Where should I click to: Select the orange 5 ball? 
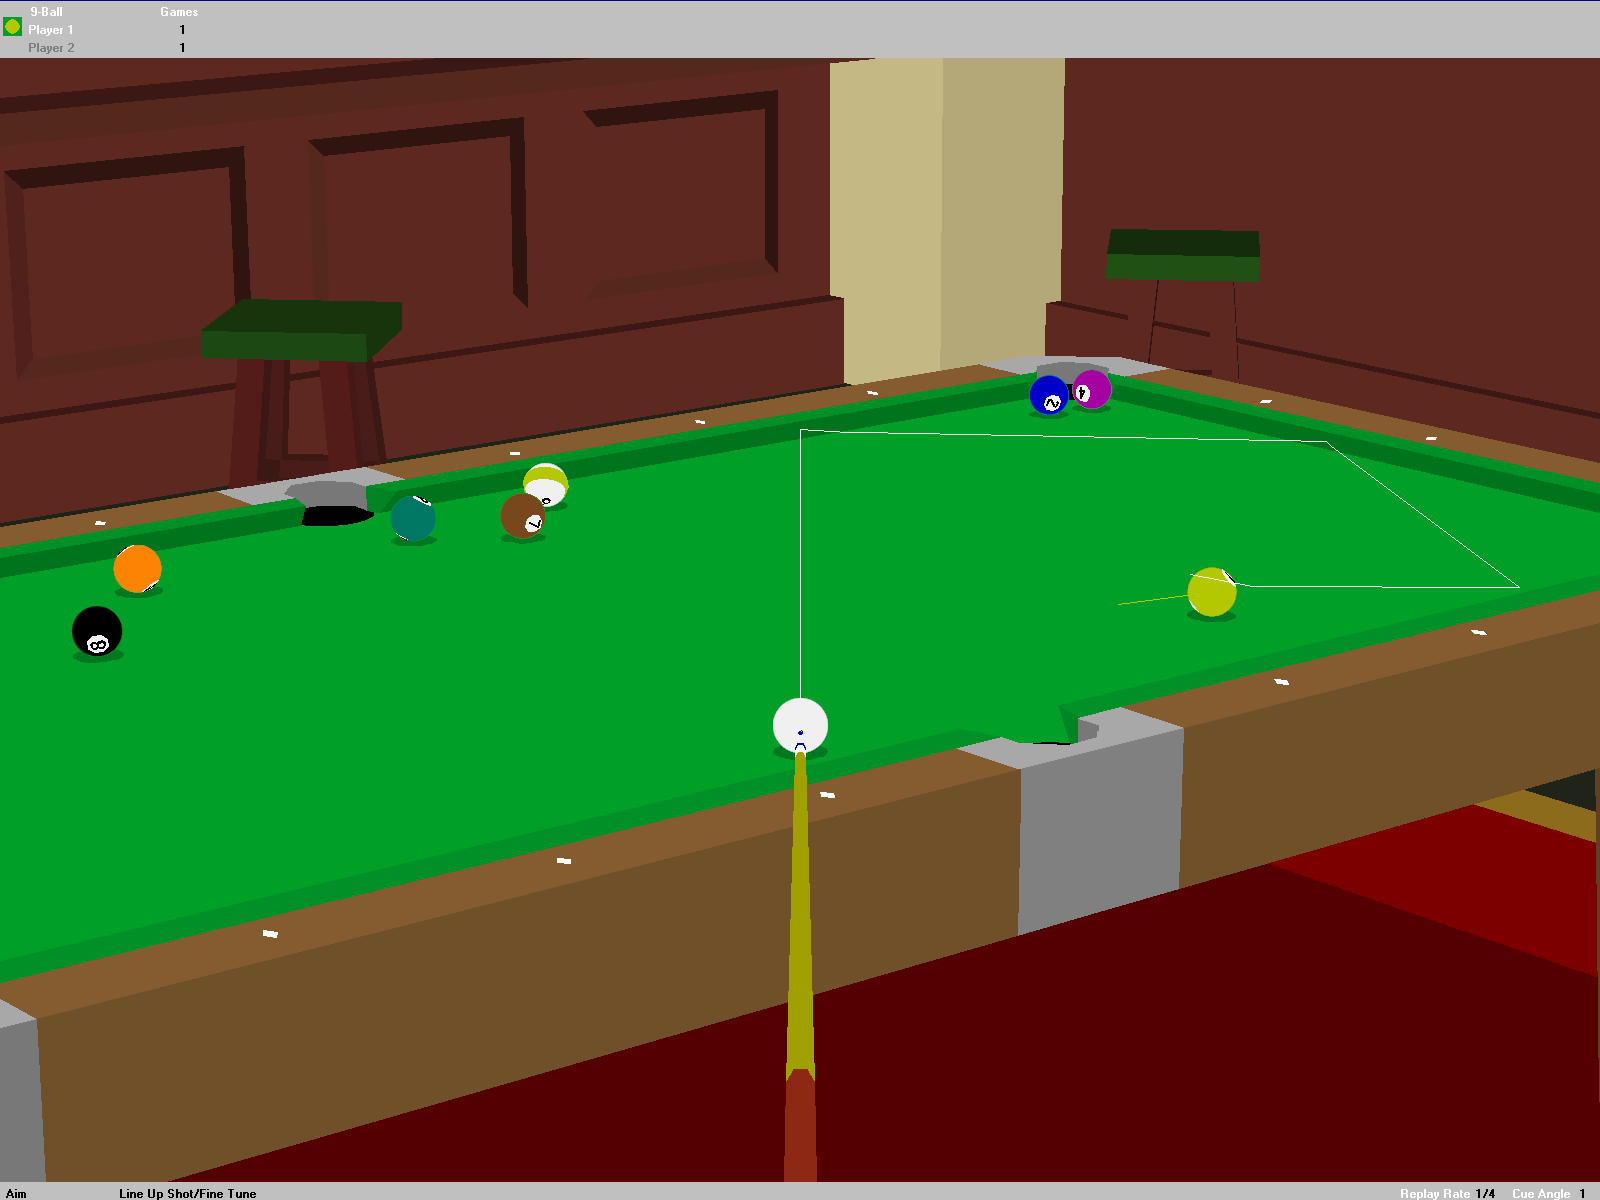(x=139, y=568)
